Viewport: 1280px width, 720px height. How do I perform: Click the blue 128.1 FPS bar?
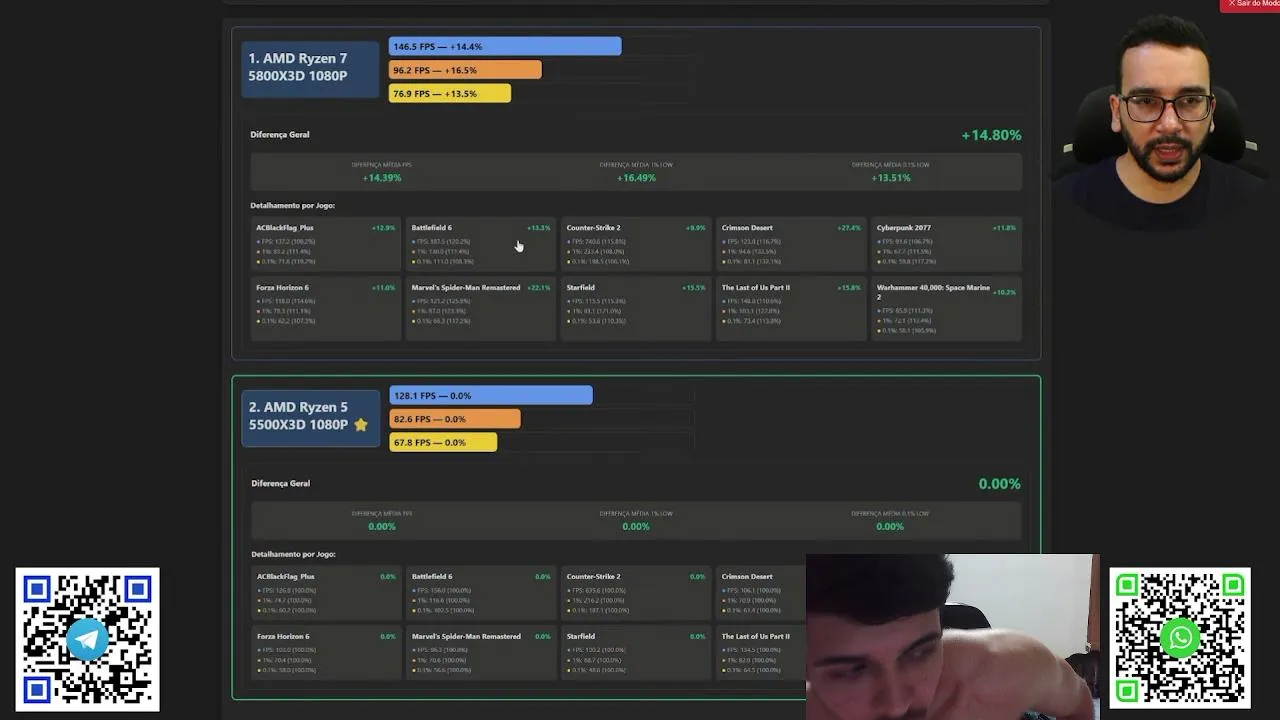pyautogui.click(x=491, y=395)
